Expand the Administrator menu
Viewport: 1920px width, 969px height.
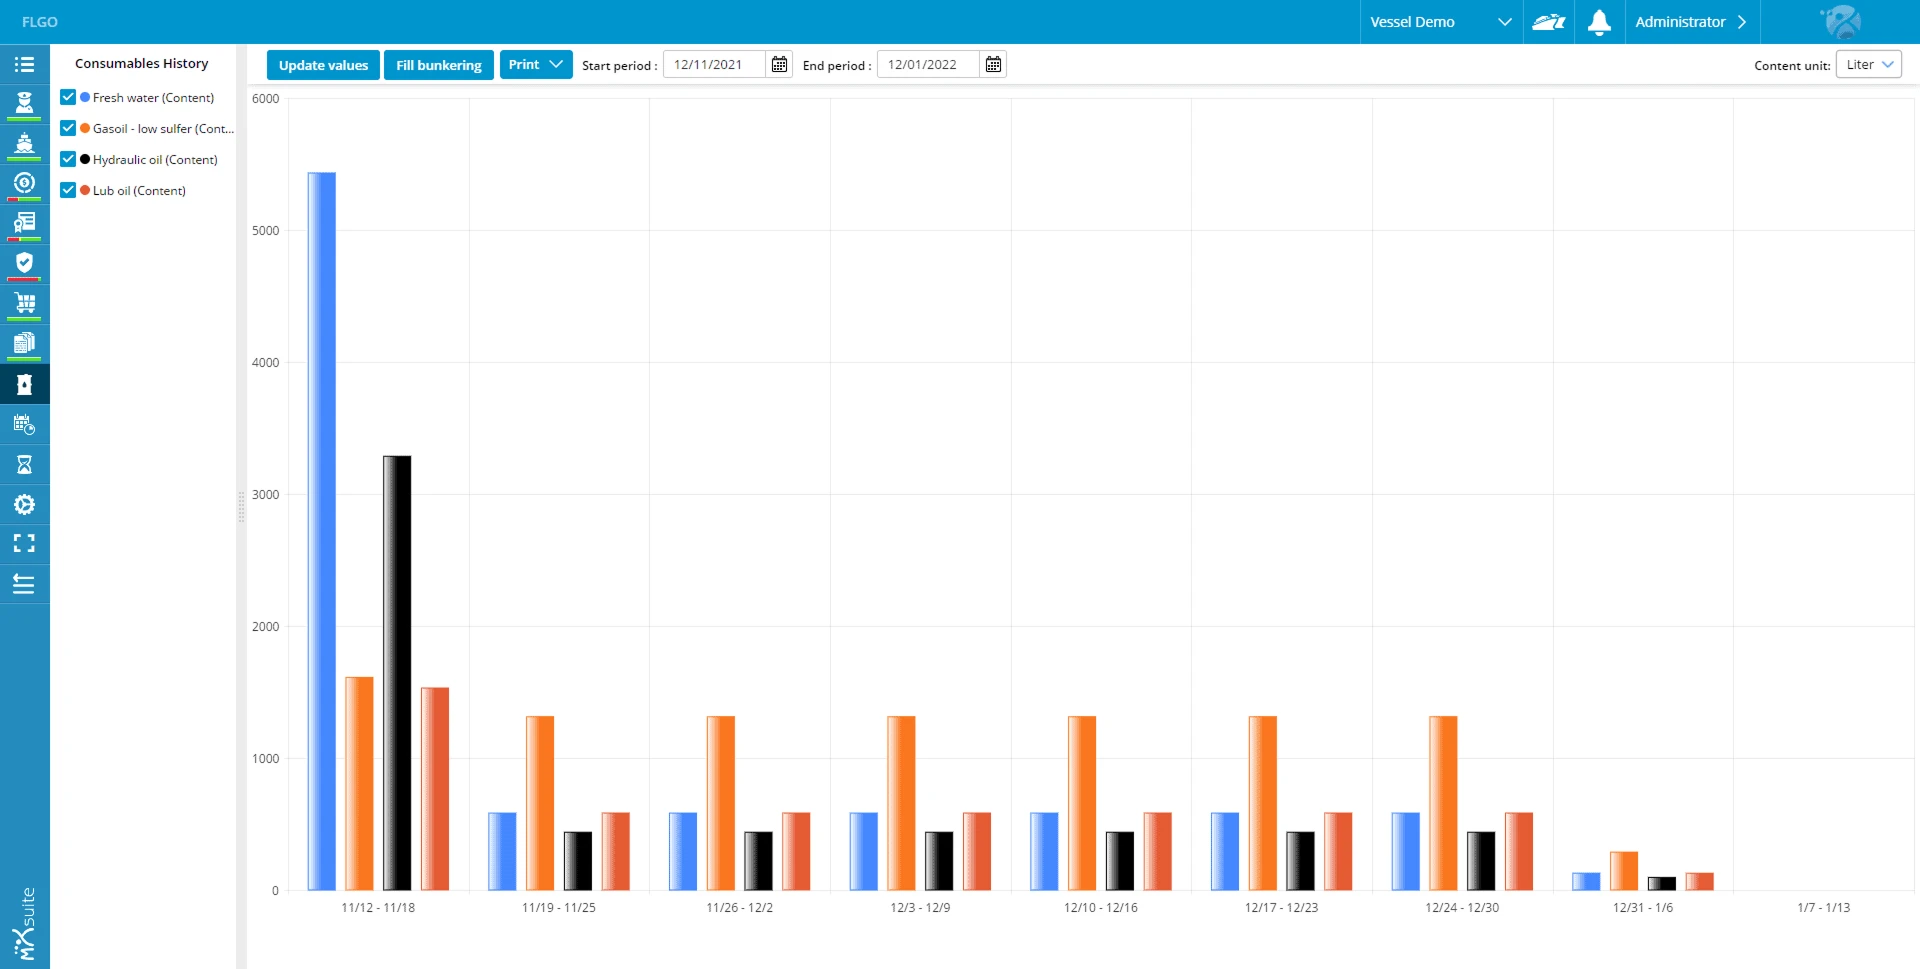[x=1693, y=21]
